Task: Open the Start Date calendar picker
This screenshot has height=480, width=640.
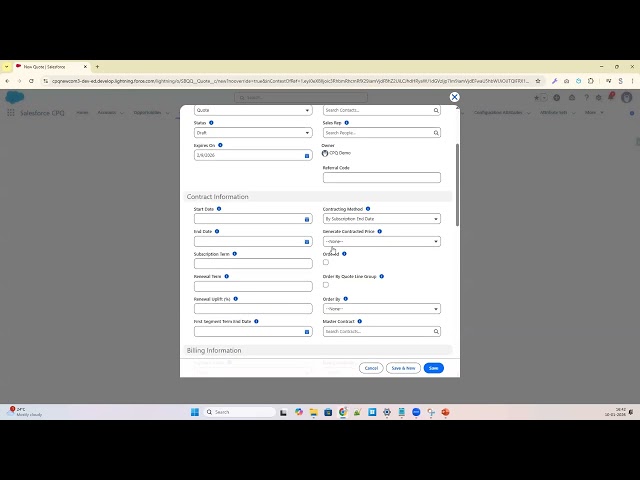Action: click(307, 219)
